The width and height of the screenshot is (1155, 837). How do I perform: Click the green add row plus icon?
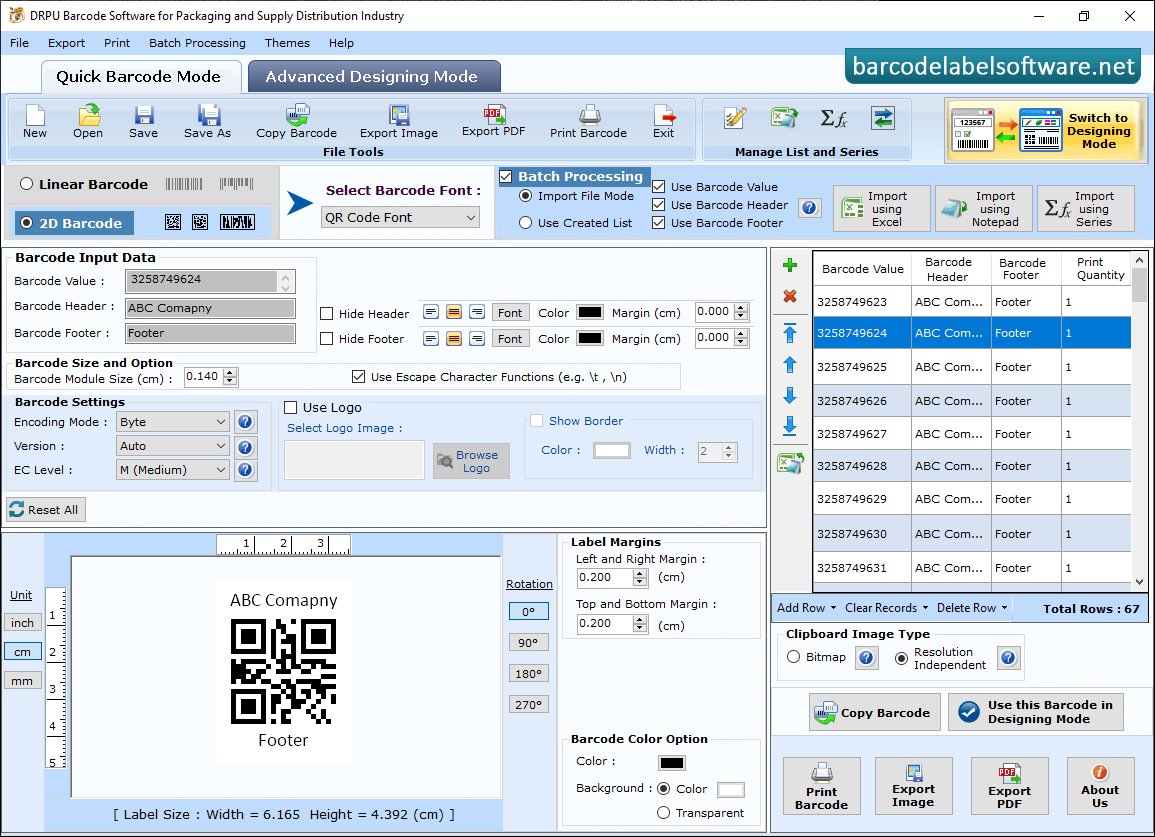(x=790, y=265)
